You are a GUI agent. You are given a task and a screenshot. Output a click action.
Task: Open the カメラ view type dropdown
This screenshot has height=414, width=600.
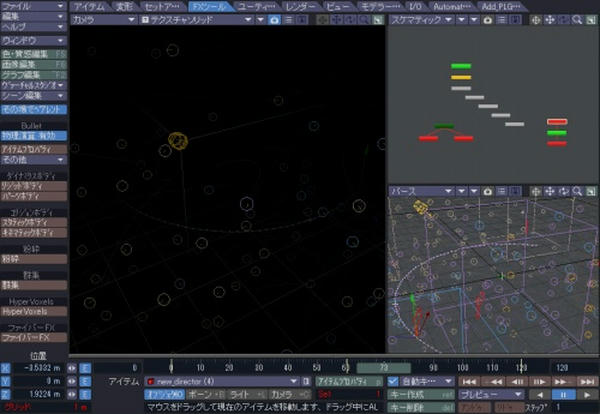click(104, 20)
